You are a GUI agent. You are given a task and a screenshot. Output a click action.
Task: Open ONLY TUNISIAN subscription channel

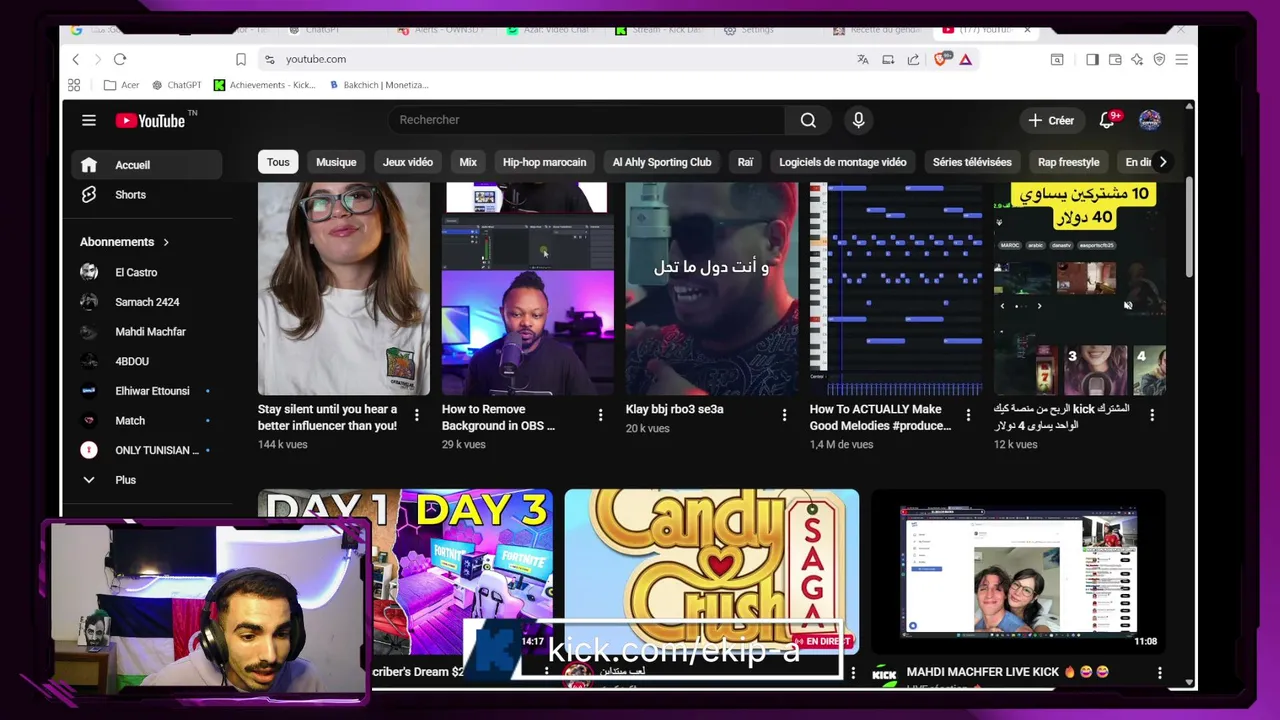[147, 450]
